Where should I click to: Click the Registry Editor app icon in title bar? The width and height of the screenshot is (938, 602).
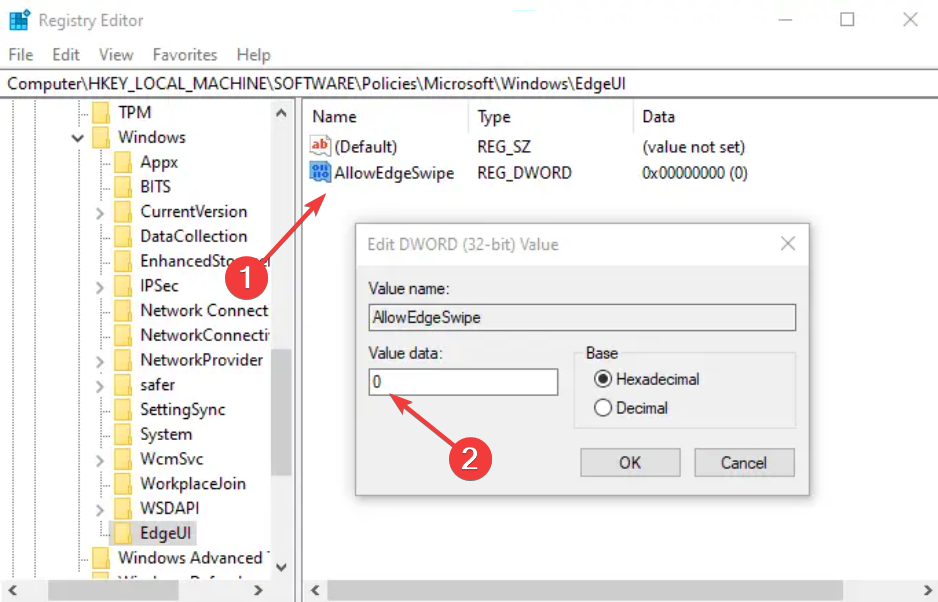[x=19, y=20]
